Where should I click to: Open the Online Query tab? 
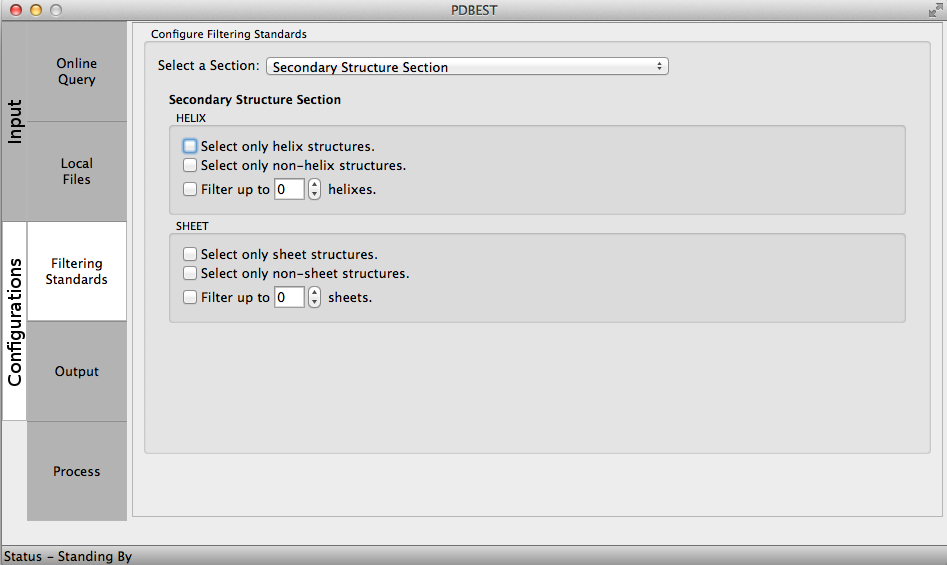(76, 72)
